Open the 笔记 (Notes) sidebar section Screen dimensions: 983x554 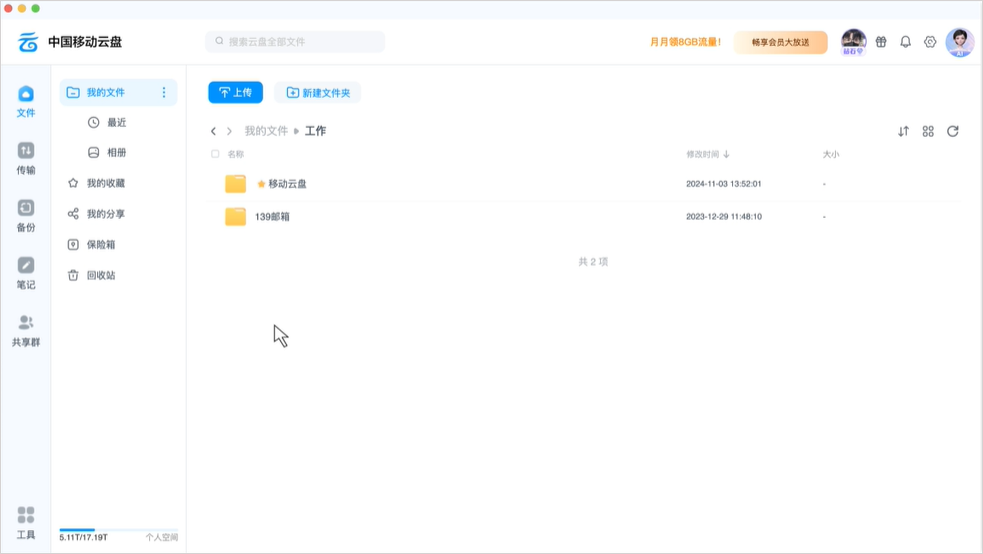(x=26, y=271)
